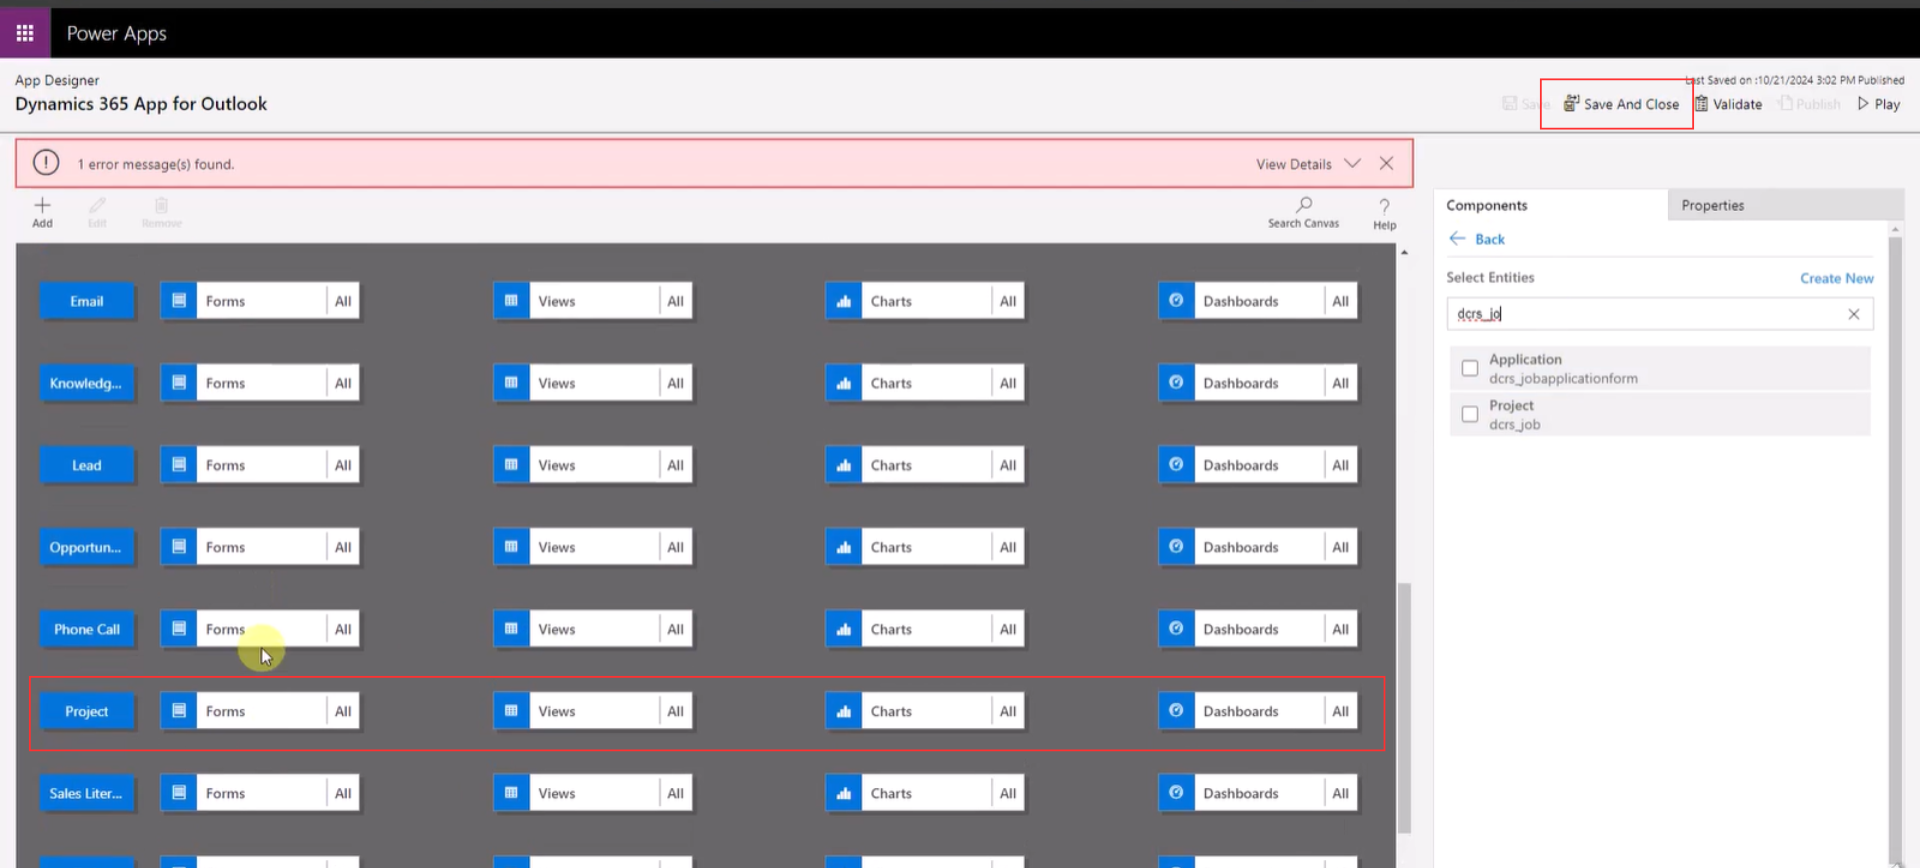Click Forms label in Opportunity row
Screen dimensions: 1920x868
pos(225,547)
